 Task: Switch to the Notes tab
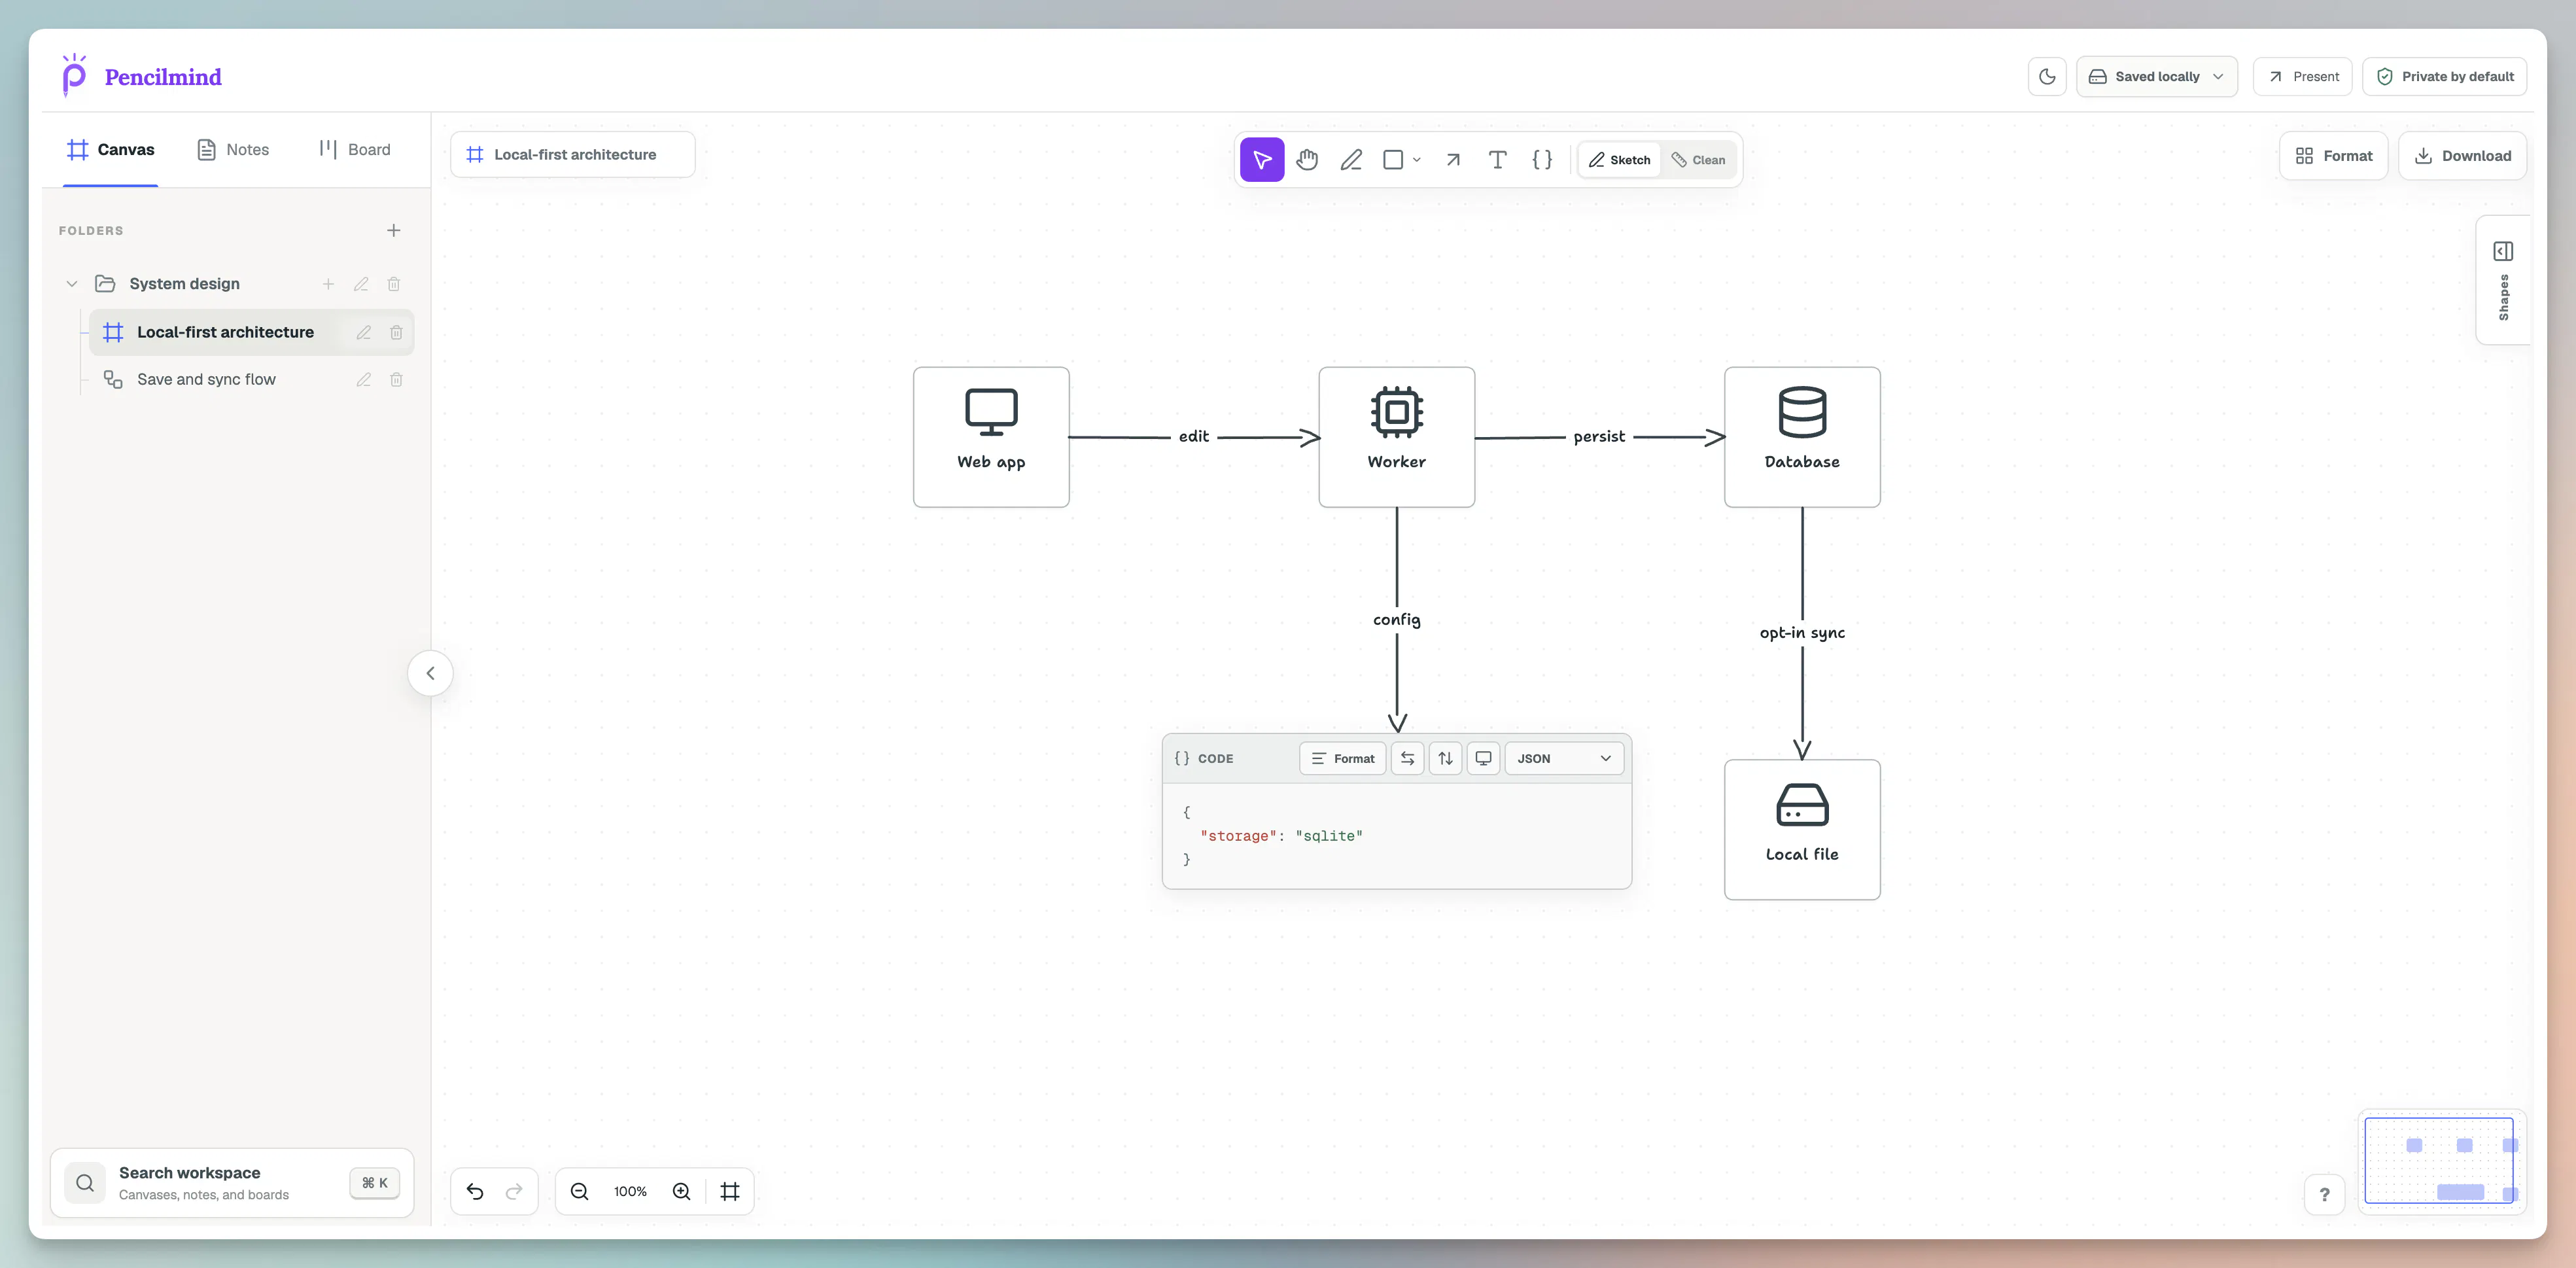(x=233, y=150)
